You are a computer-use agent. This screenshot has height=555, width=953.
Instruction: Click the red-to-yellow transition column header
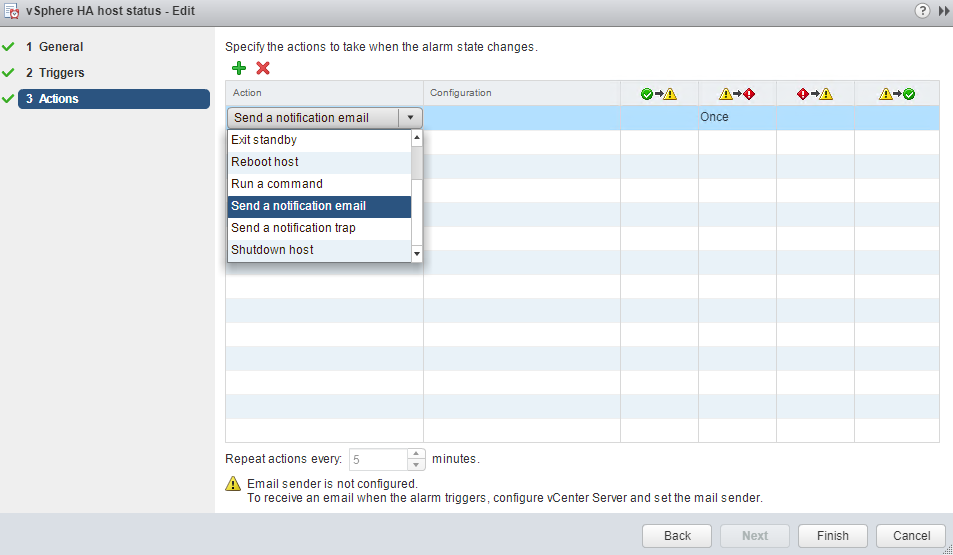(815, 94)
